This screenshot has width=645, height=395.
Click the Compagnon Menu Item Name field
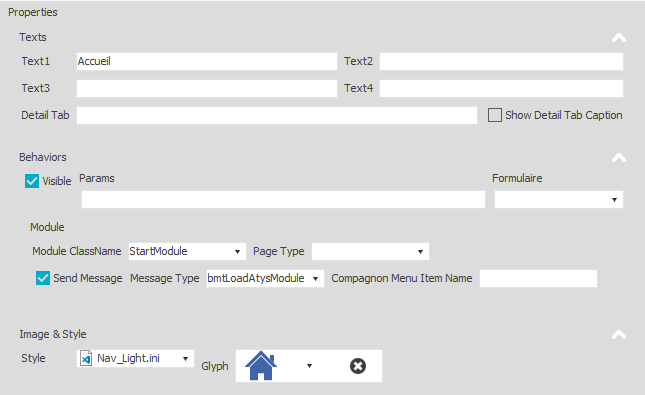(538, 279)
